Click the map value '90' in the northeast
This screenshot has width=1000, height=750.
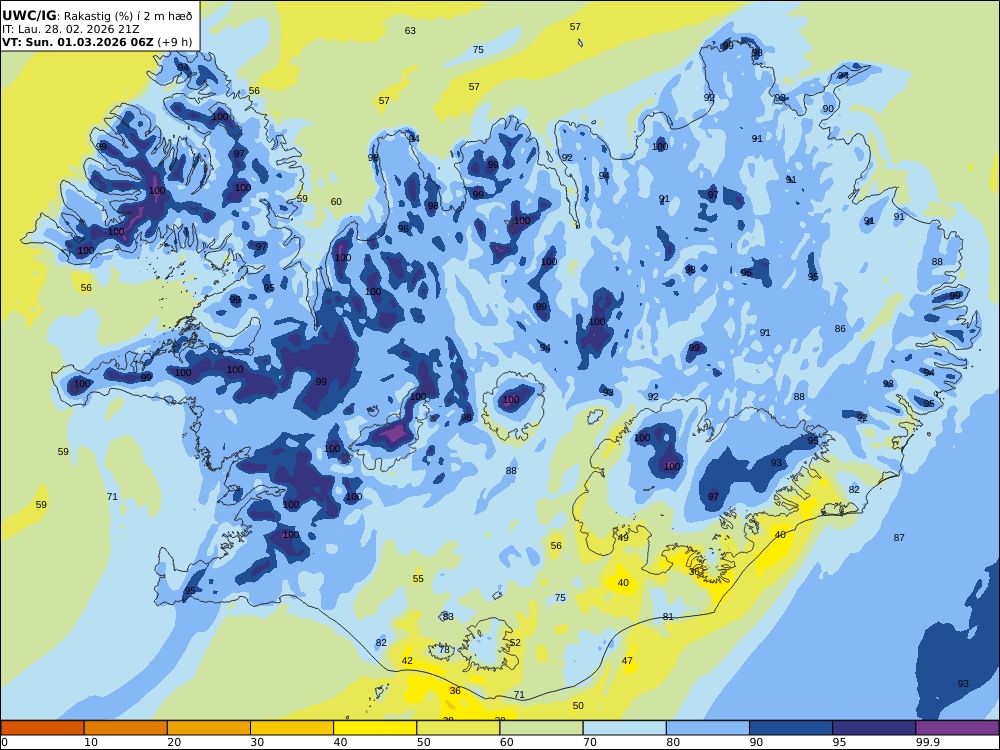pyautogui.click(x=828, y=108)
